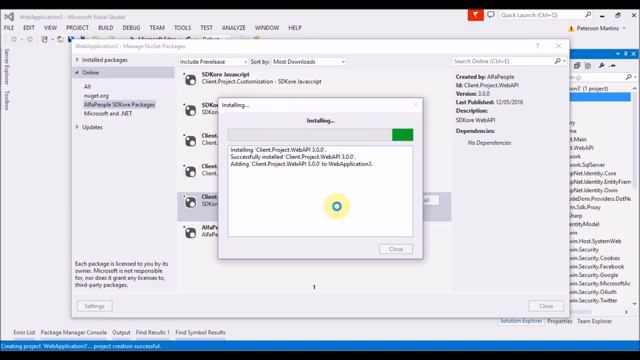The height and width of the screenshot is (360, 640).
Task: Select the All source under Online
Action: (x=87, y=87)
